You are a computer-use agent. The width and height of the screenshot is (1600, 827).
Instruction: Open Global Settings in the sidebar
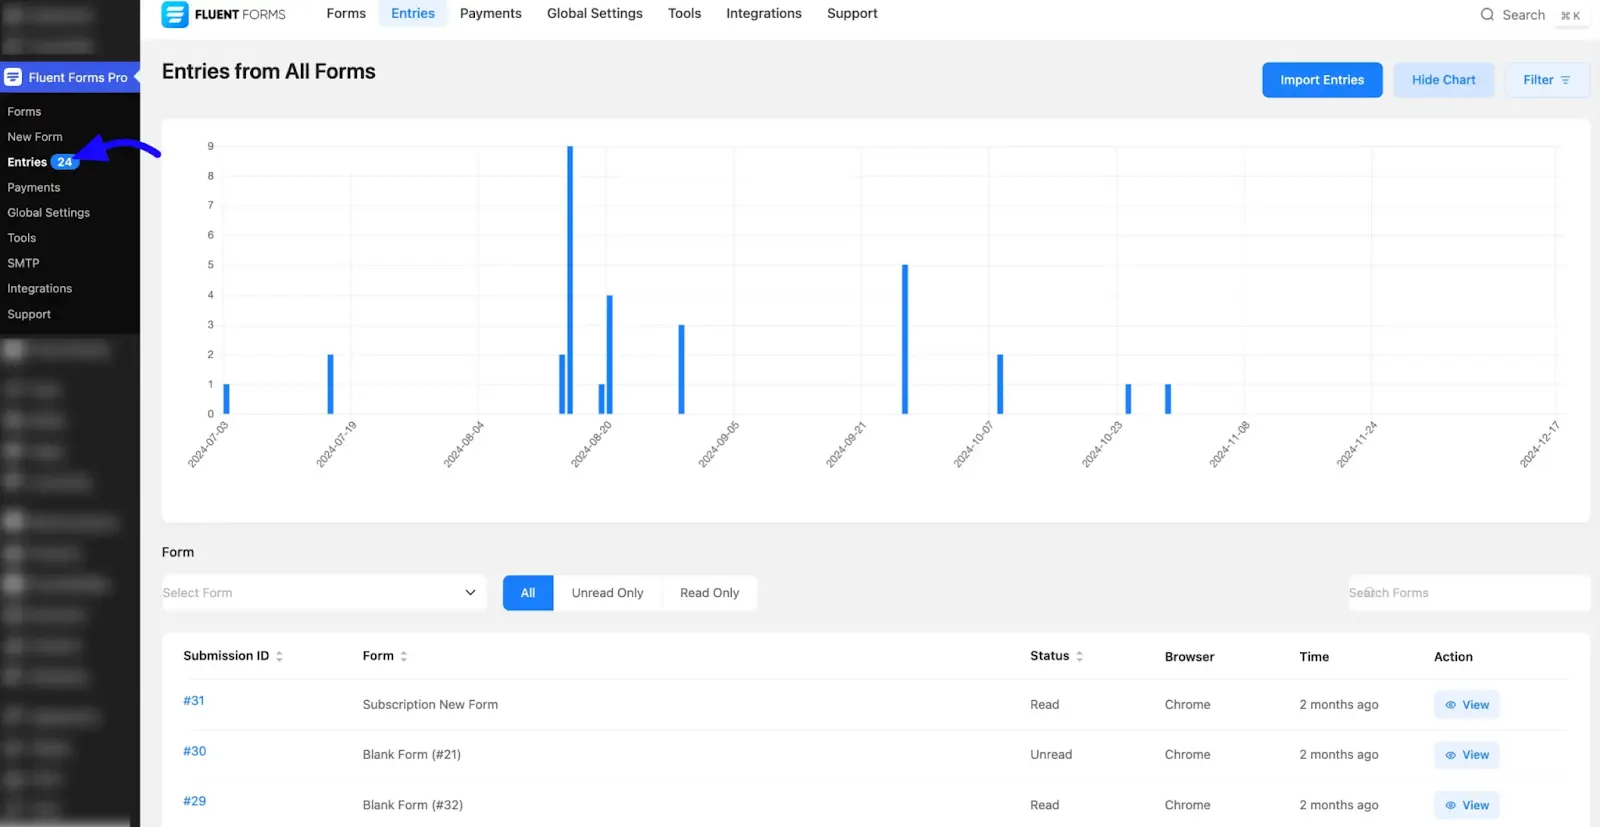tap(49, 213)
